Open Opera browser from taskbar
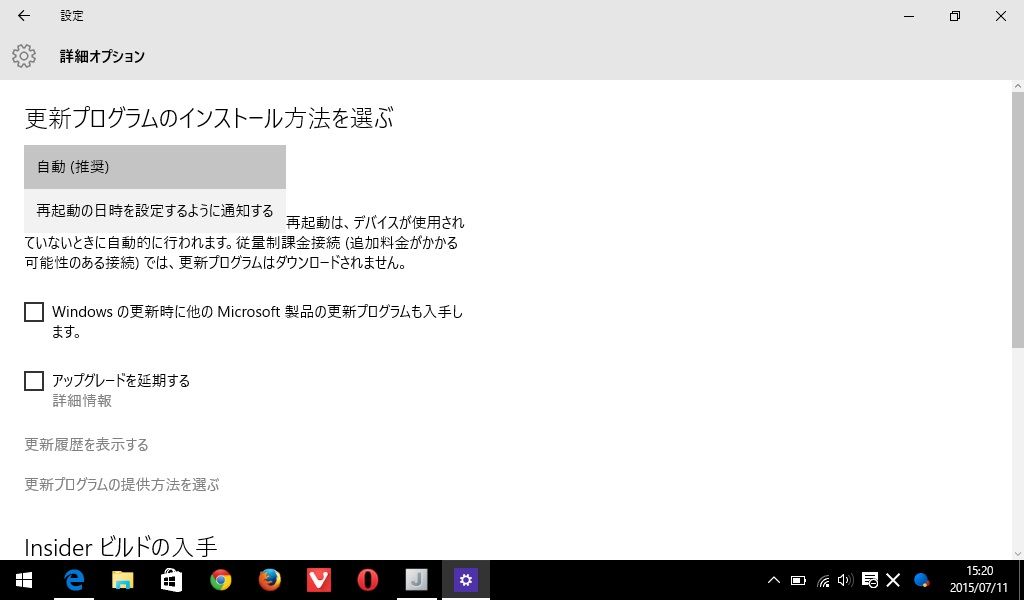The width and height of the screenshot is (1024, 600). point(368,580)
